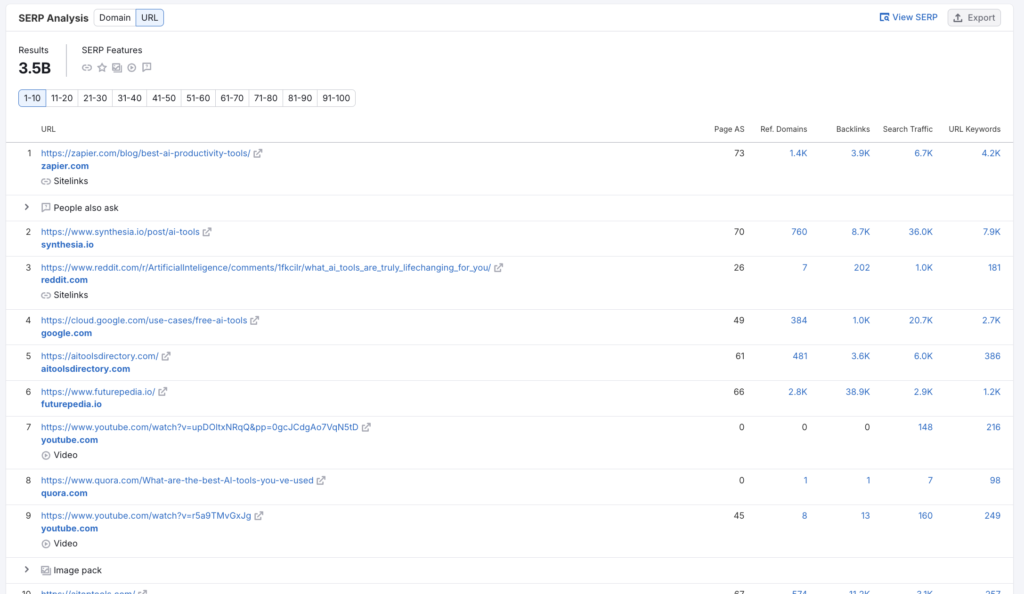Click Search Traffic value 36.0K for synthesia

(920, 232)
